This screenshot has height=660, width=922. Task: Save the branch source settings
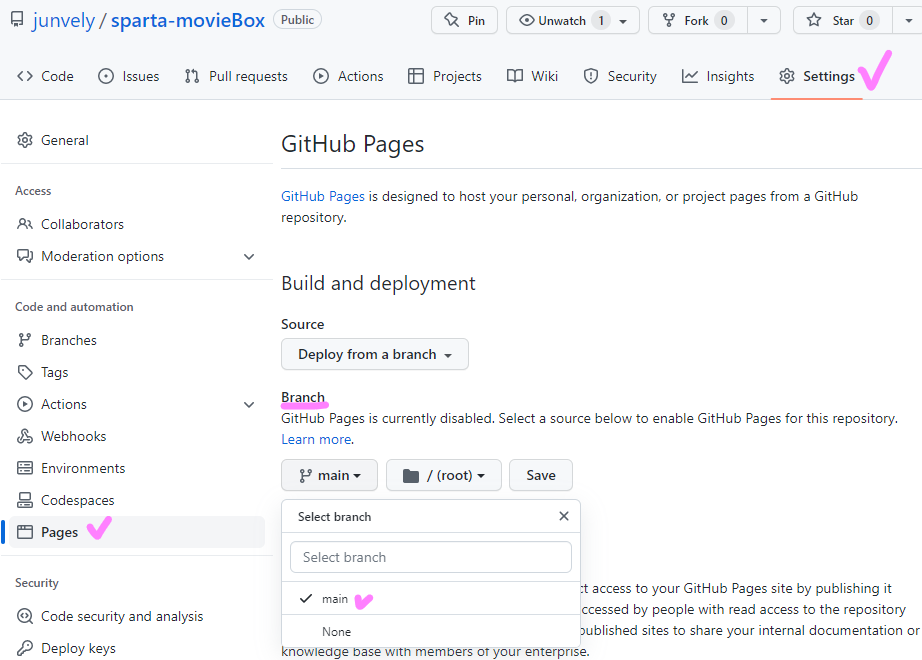[541, 475]
